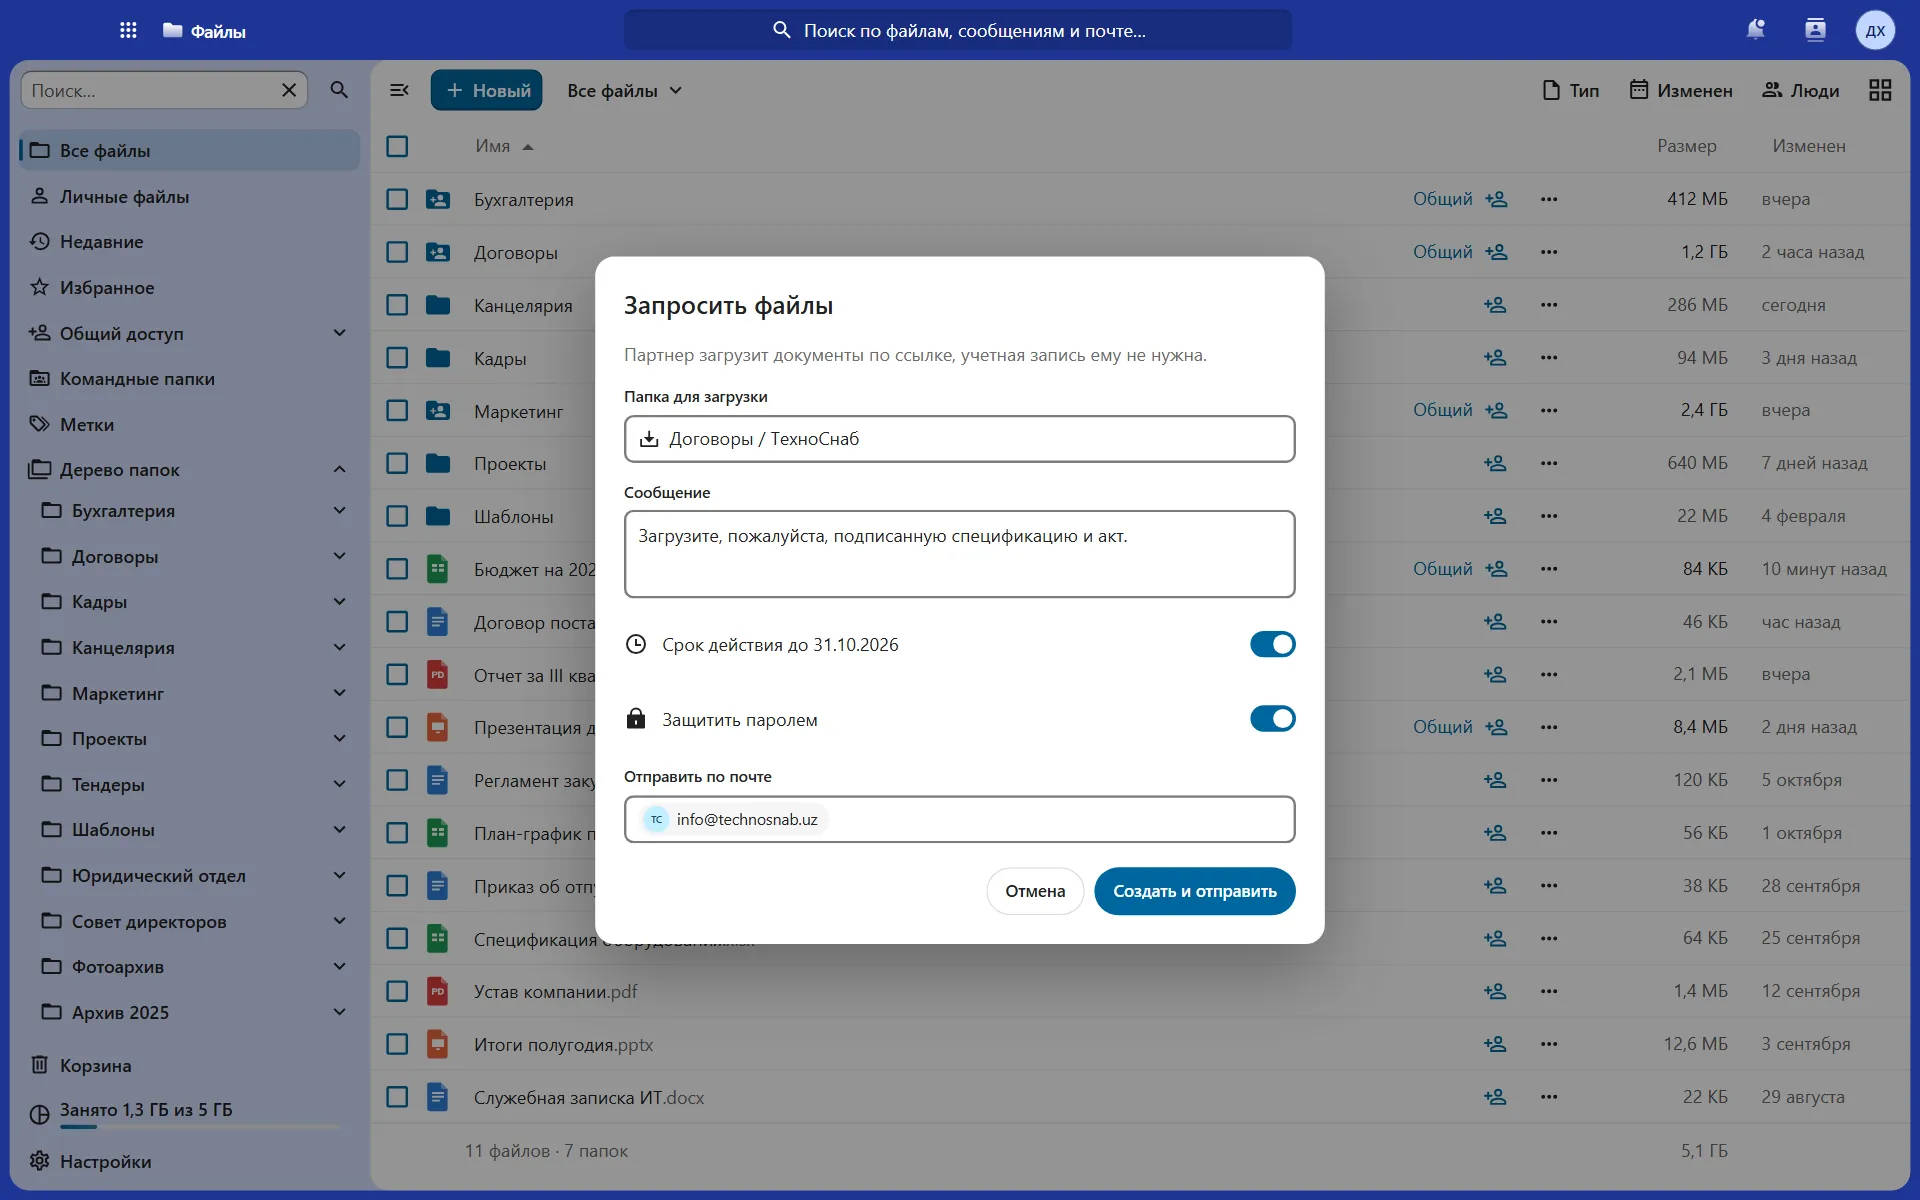Image resolution: width=1920 pixels, height=1200 pixels.
Task: Open Избранное star item in sidebar
Action: [x=190, y=287]
